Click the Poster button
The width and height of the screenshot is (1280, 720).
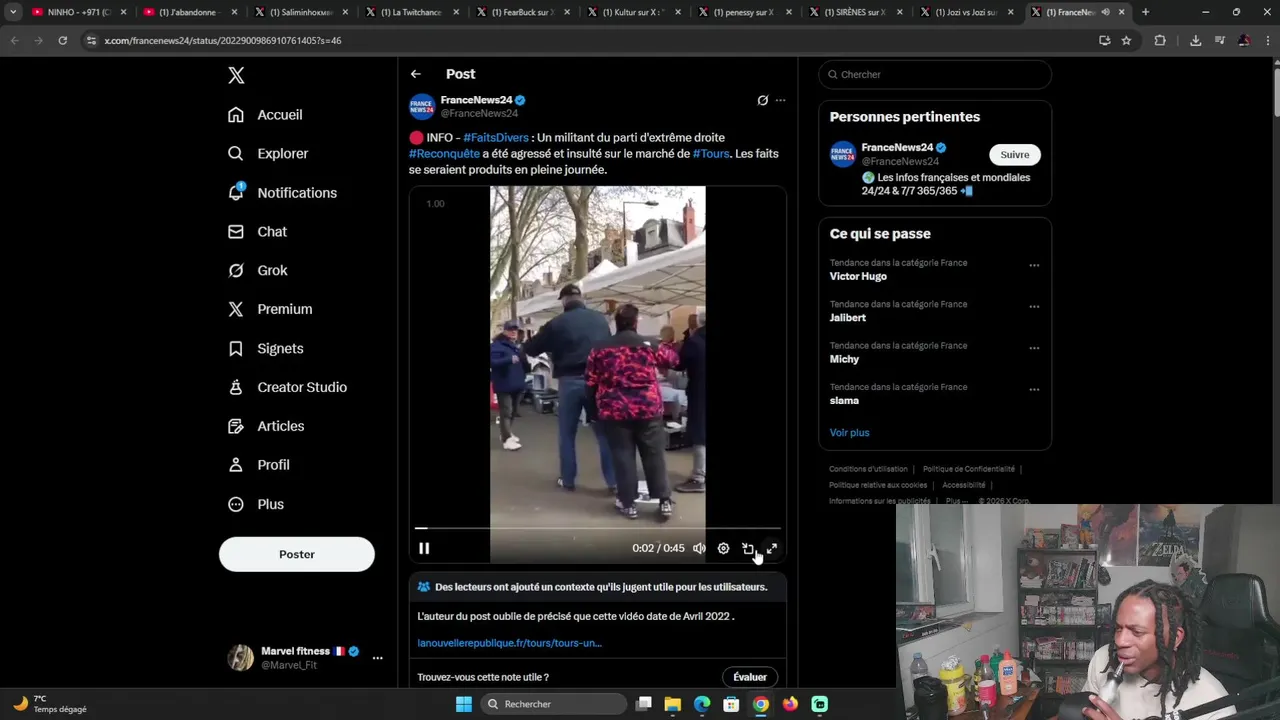[x=297, y=554]
